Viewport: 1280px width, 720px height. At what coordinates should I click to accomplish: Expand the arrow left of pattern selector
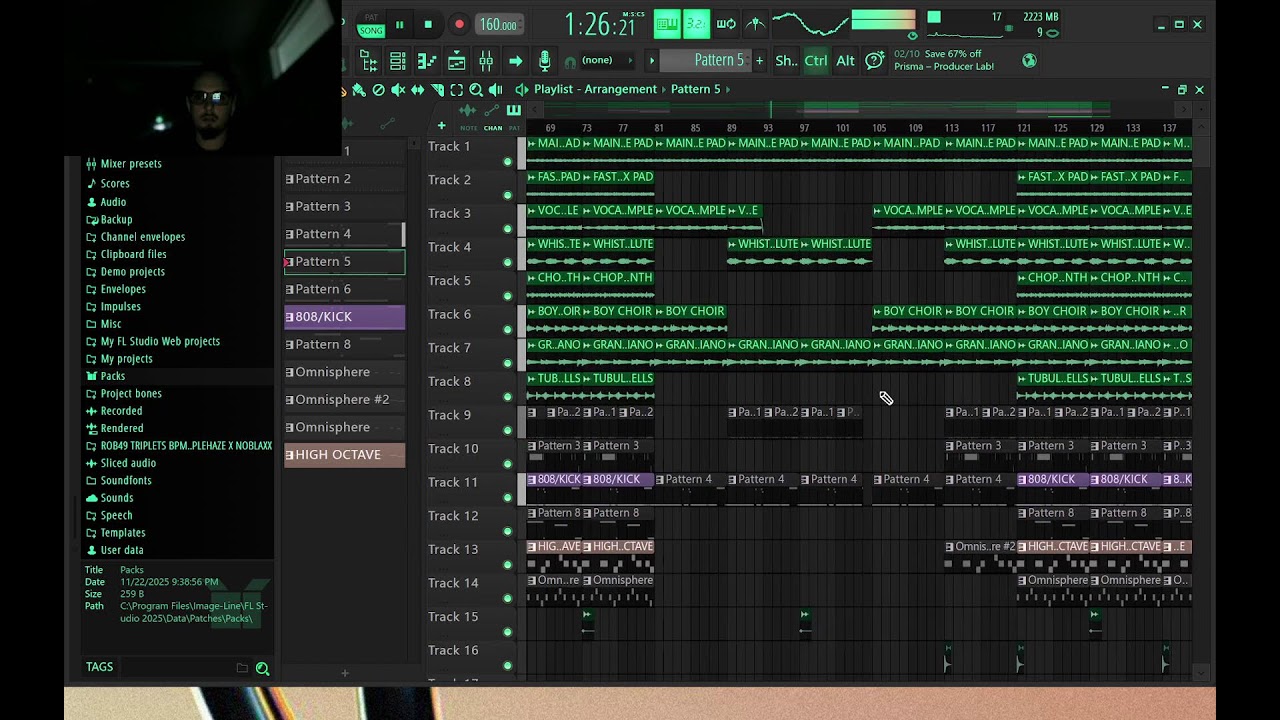(652, 61)
